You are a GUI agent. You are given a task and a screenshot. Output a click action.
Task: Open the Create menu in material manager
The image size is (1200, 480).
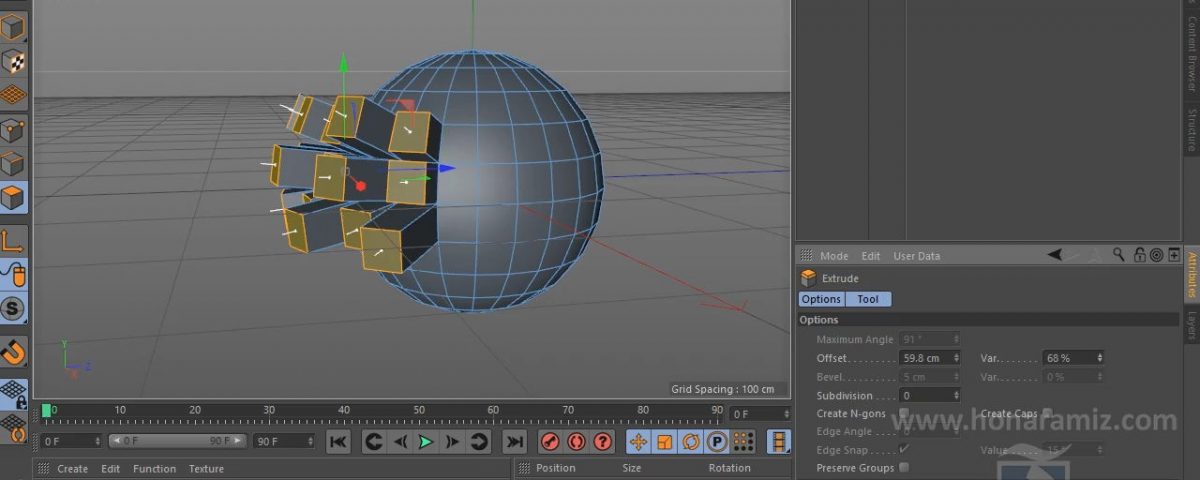click(x=72, y=468)
